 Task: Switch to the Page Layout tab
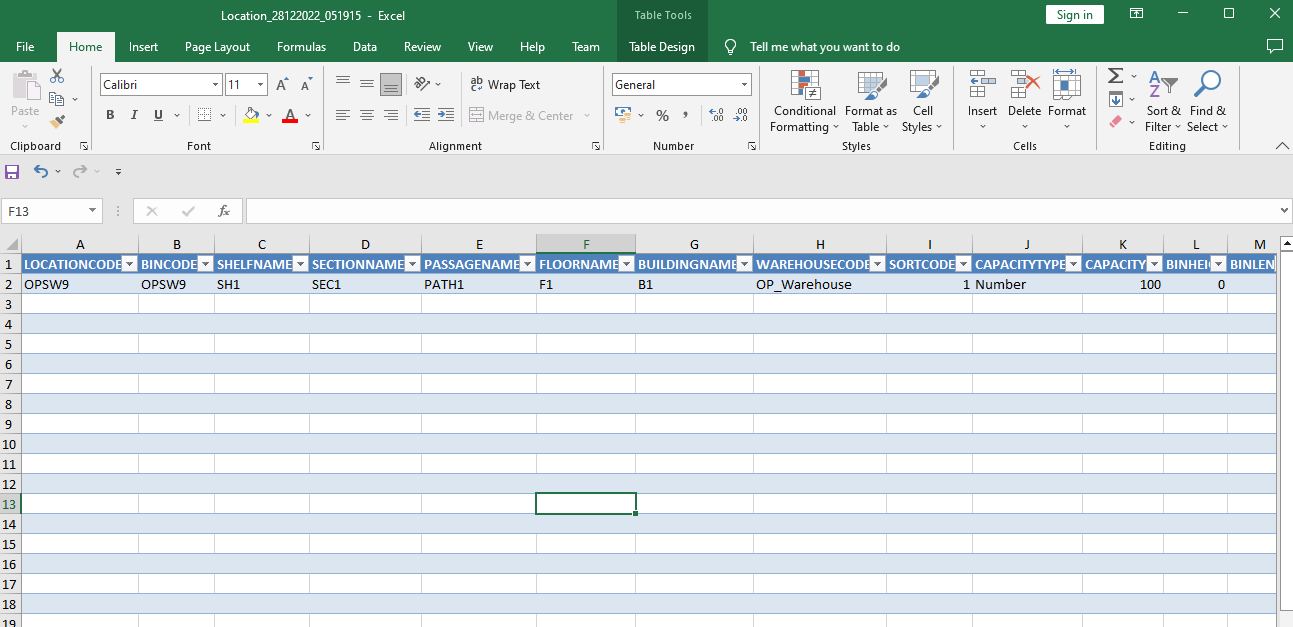point(217,47)
